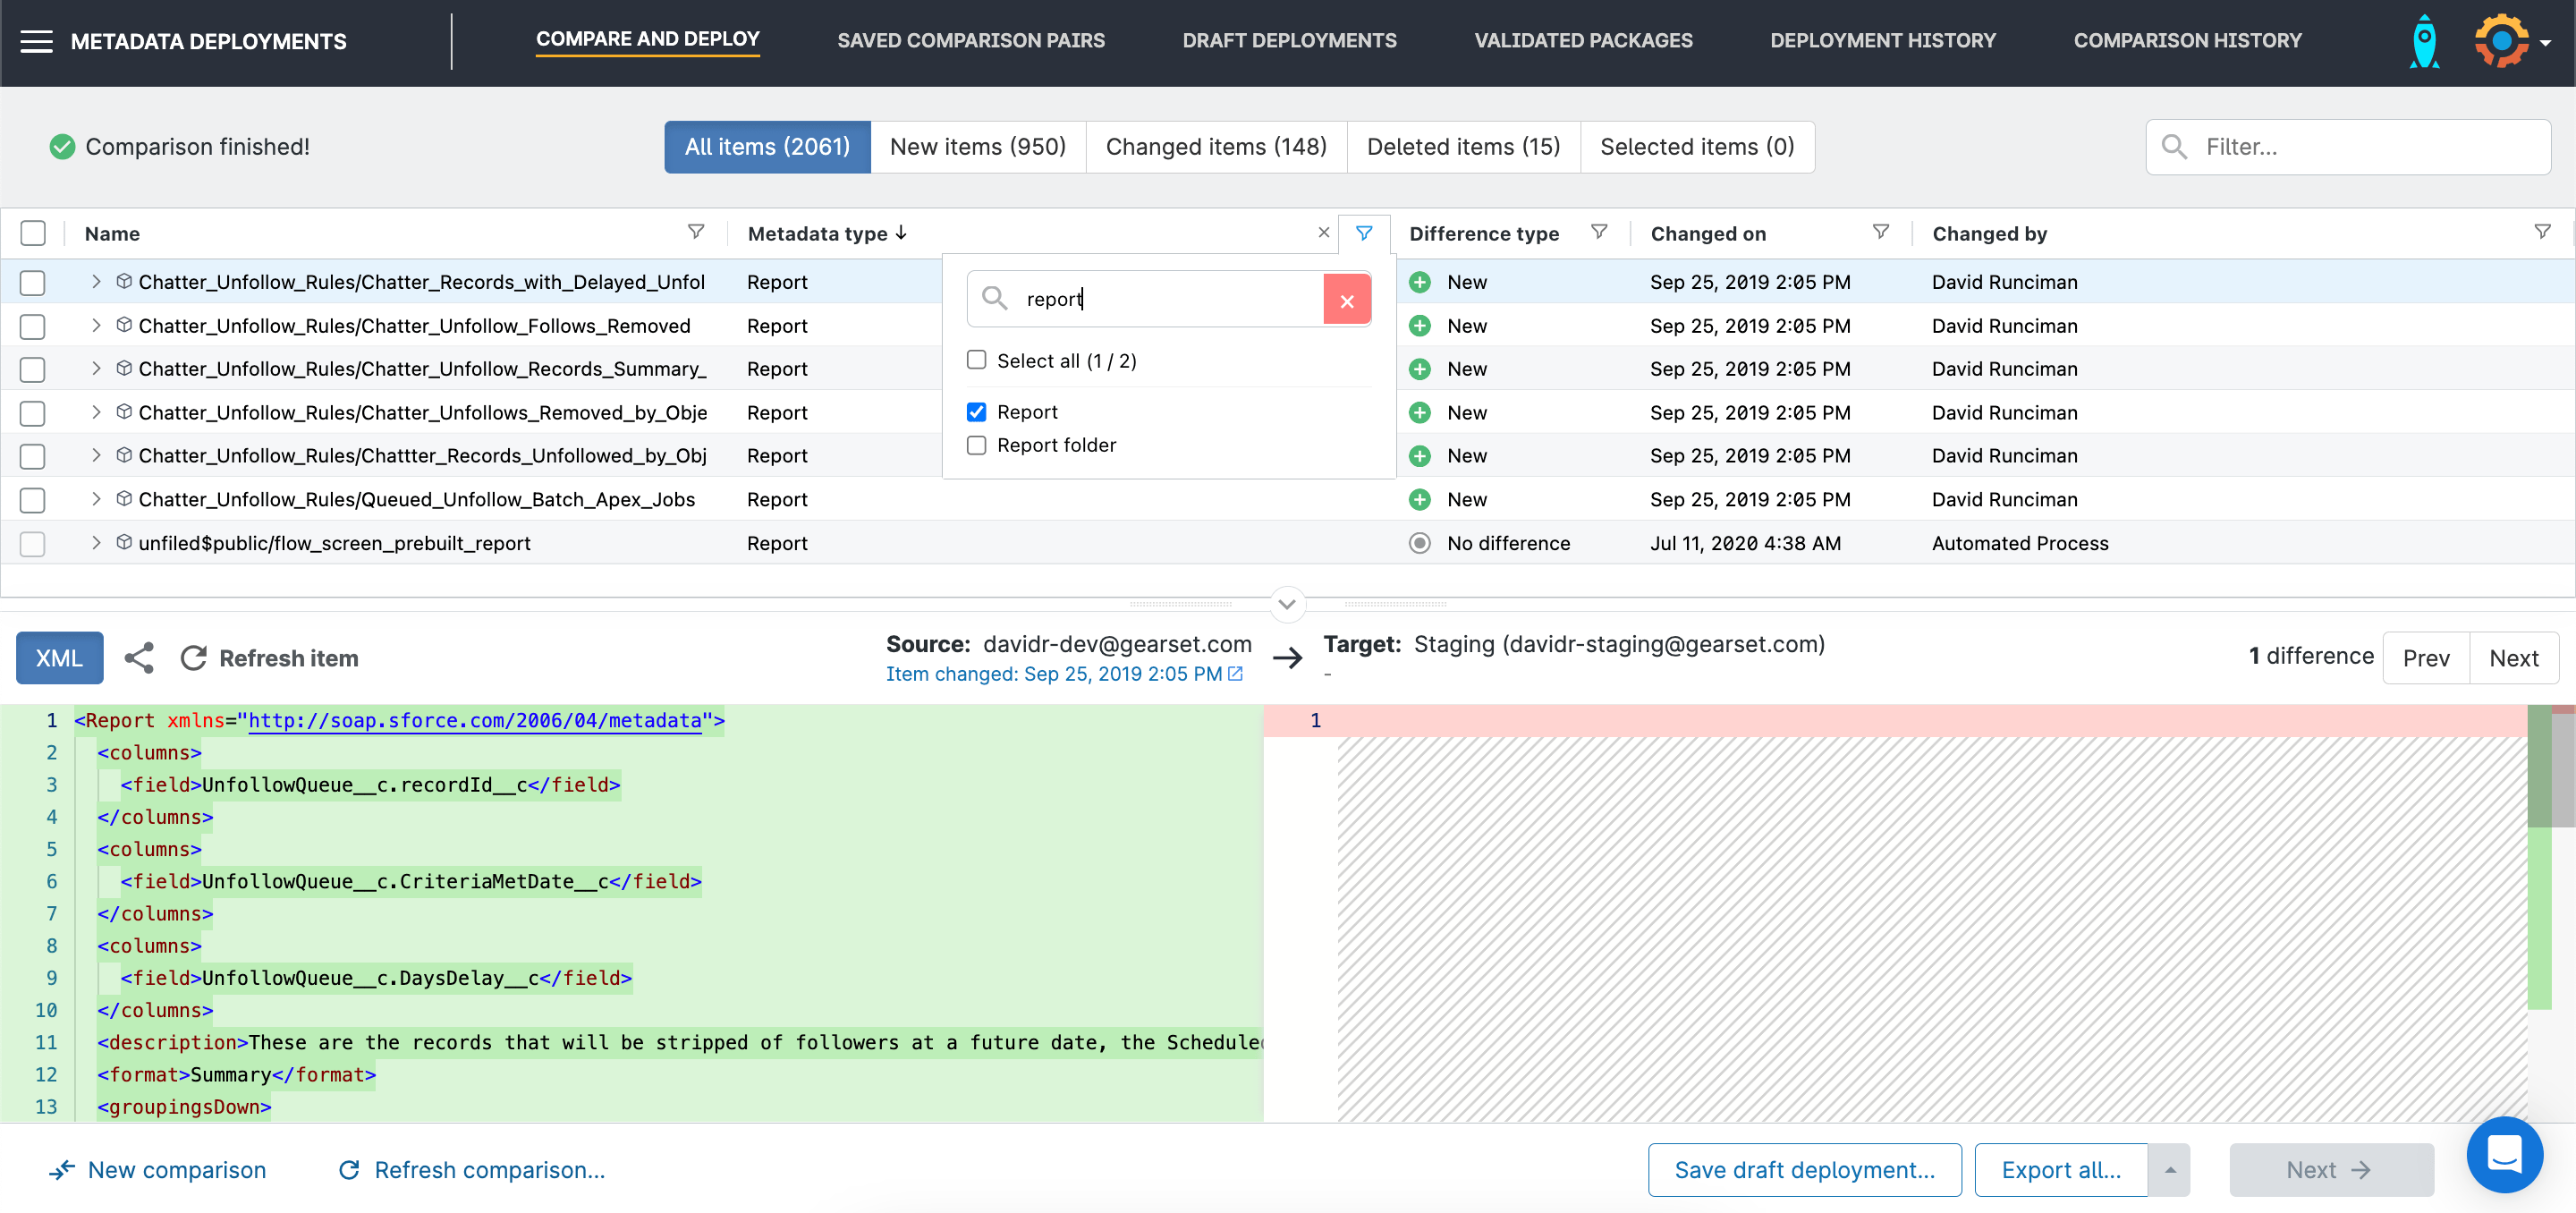Check the Report folder checkbox
The width and height of the screenshot is (2576, 1213).
pyautogui.click(x=977, y=445)
